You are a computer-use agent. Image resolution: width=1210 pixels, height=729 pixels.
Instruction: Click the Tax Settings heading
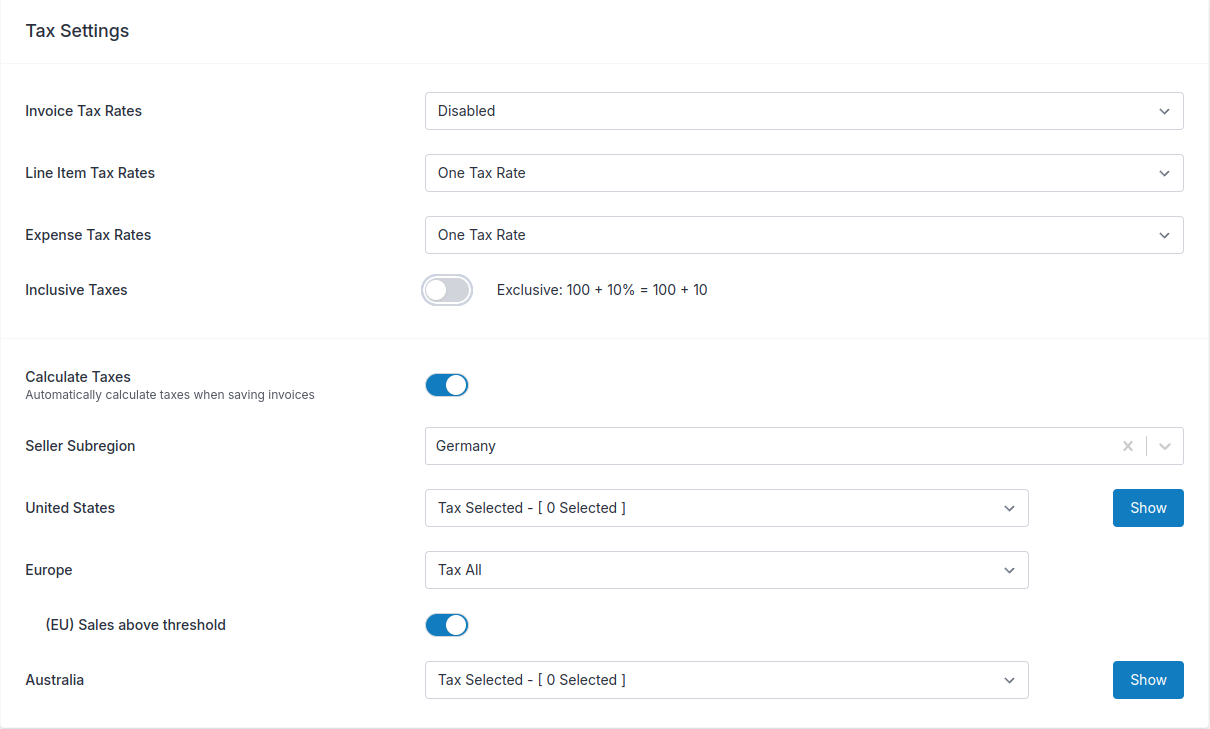[x=77, y=31]
